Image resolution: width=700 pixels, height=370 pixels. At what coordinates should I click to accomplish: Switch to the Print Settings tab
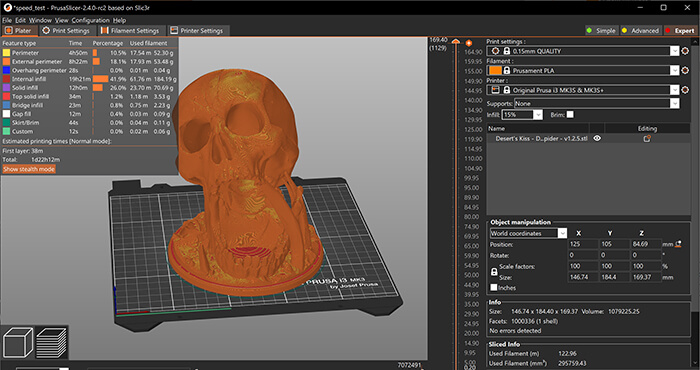pyautogui.click(x=67, y=31)
